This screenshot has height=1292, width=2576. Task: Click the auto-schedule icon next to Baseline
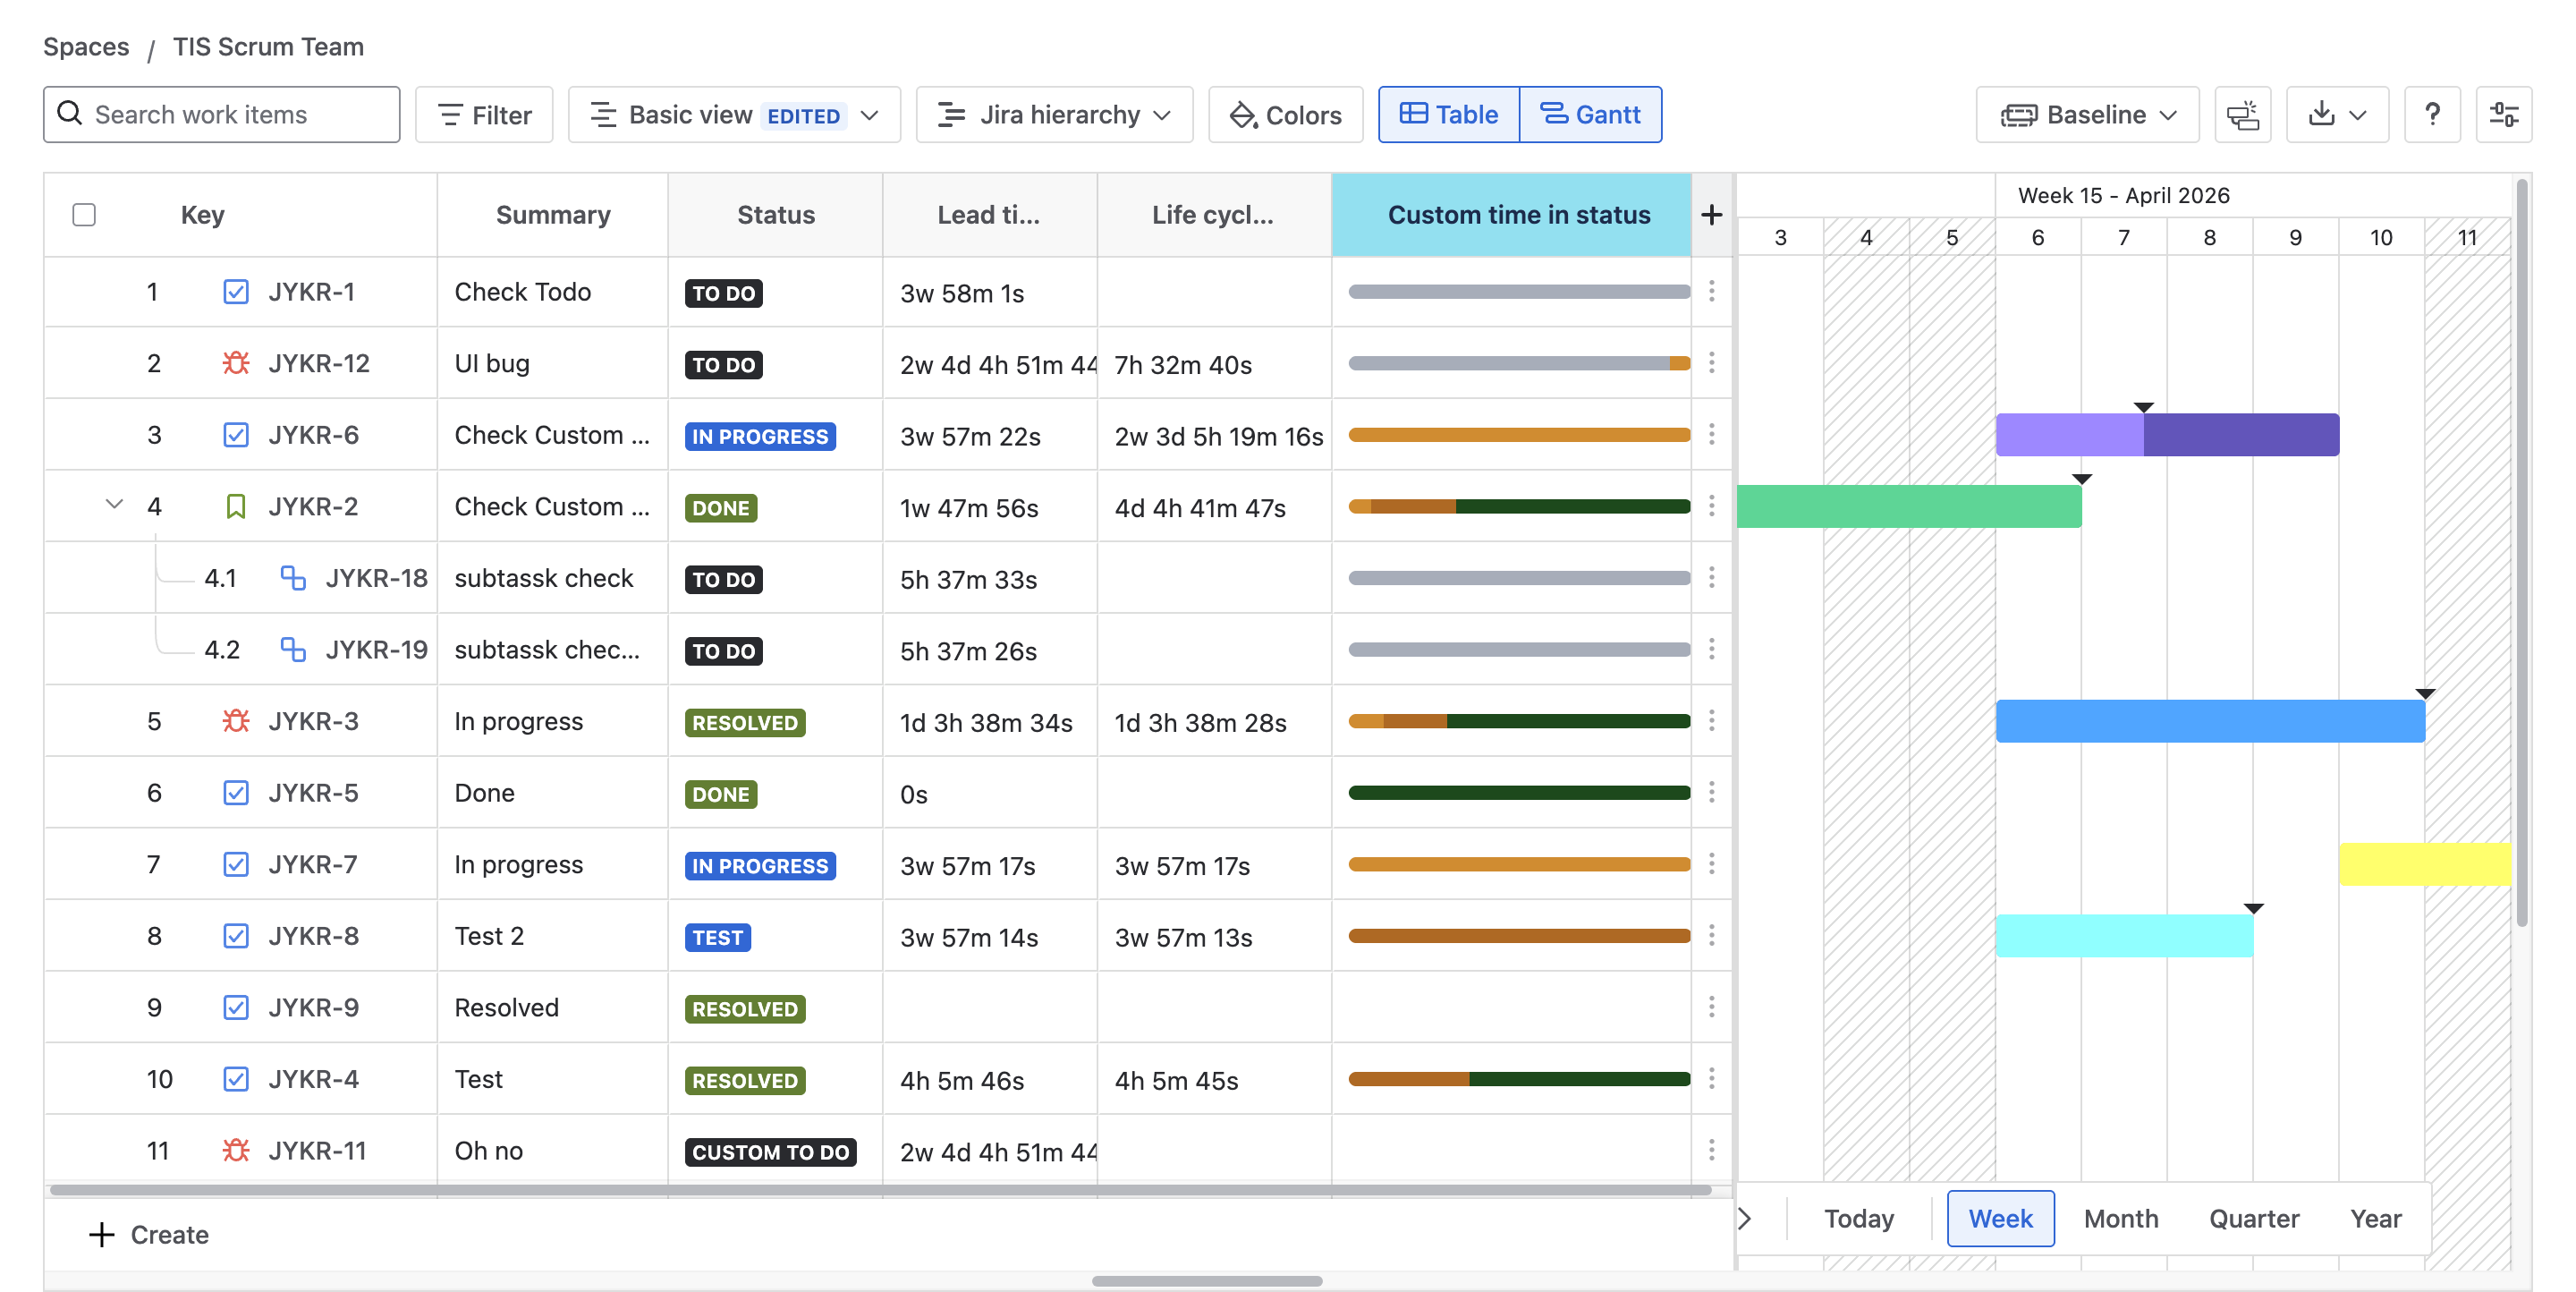coord(2242,114)
